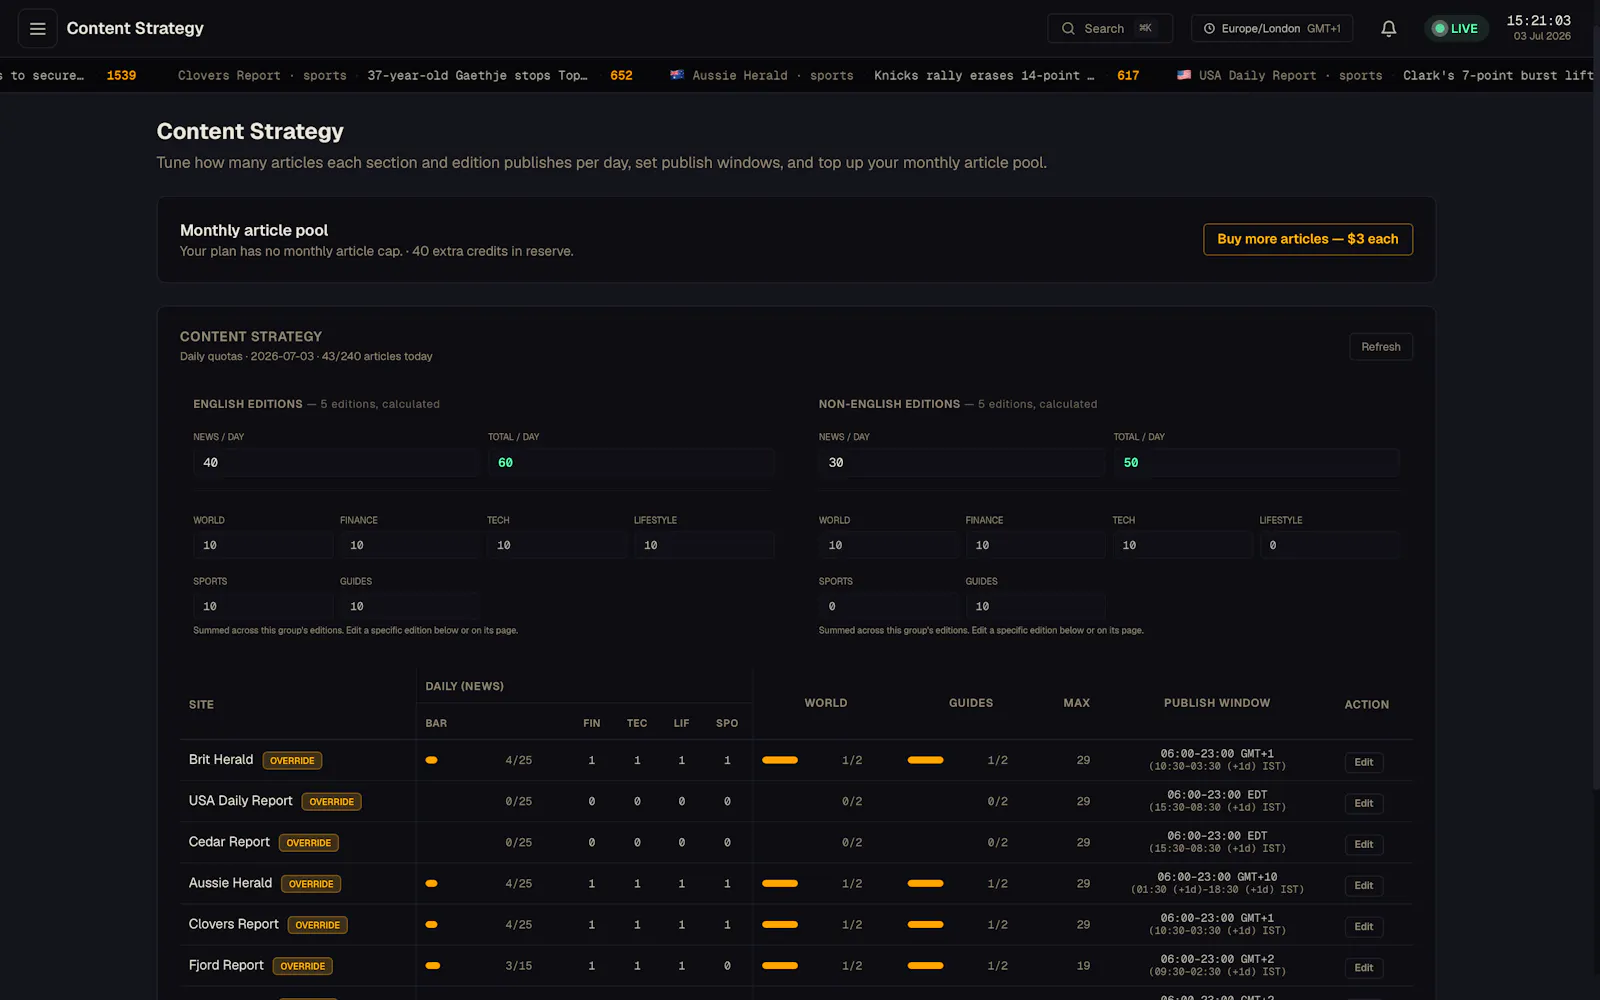Viewport: 1600px width, 1000px height.
Task: Click English editions Tech quota field
Action: coord(557,545)
